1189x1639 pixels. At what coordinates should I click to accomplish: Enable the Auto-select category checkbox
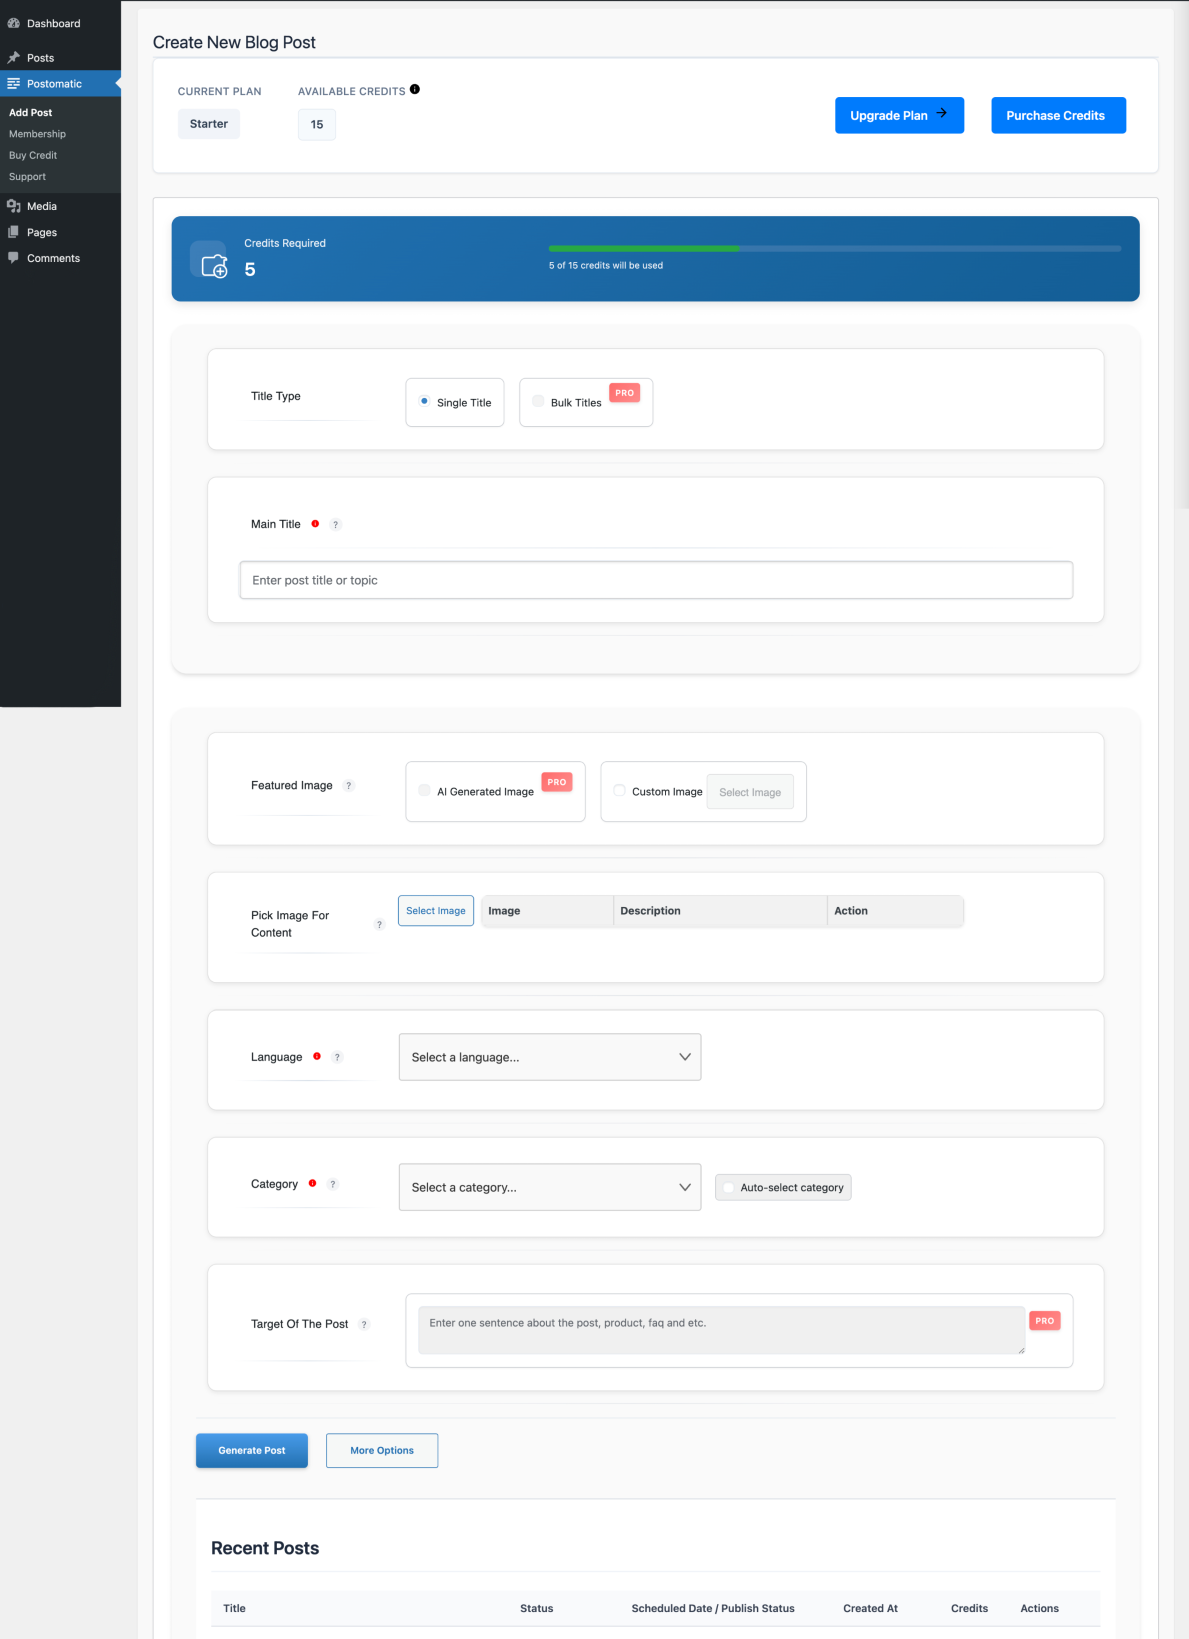729,1188
